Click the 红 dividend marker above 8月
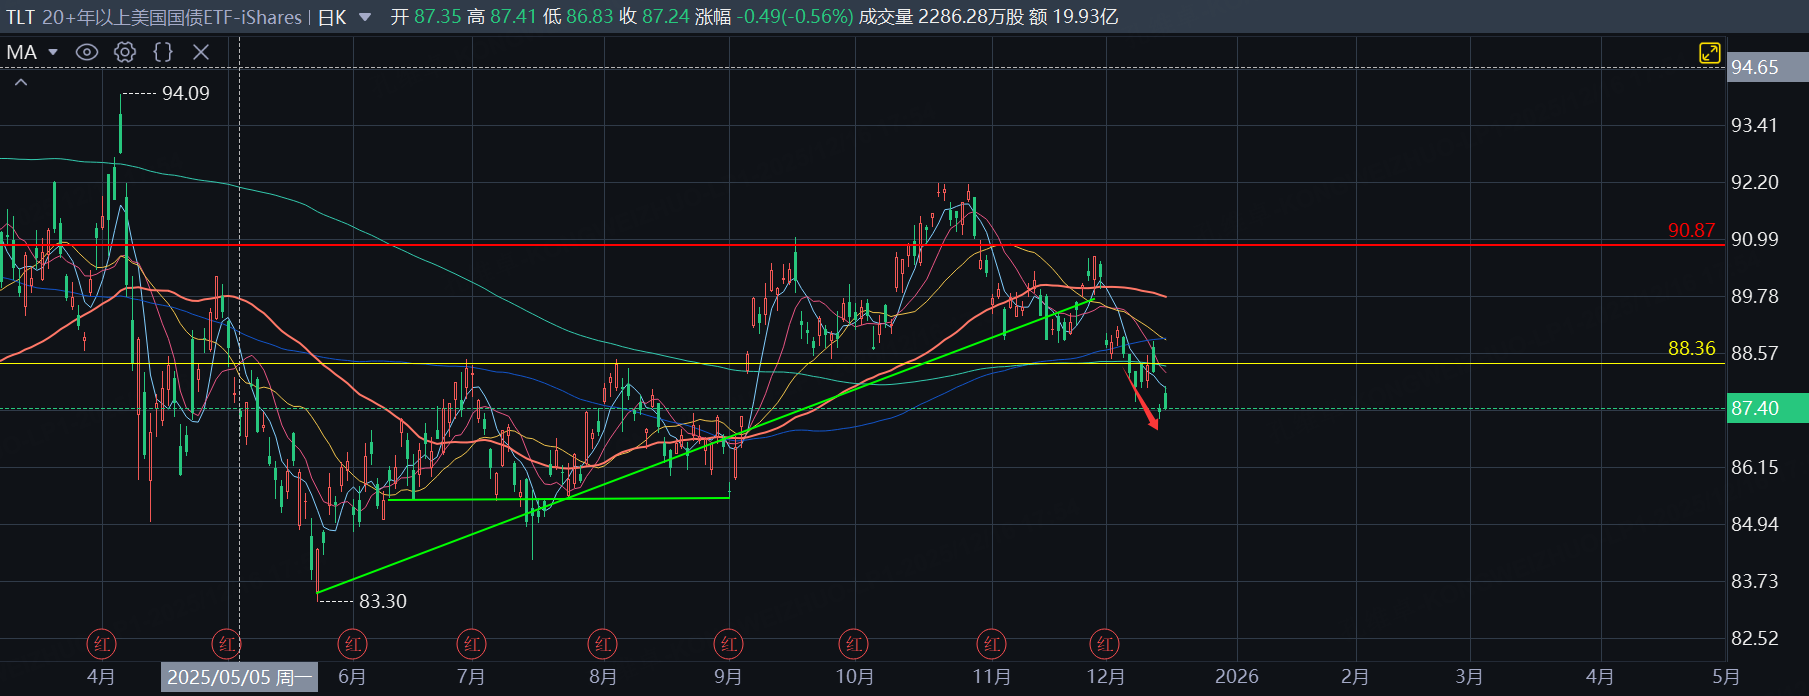 pos(603,645)
